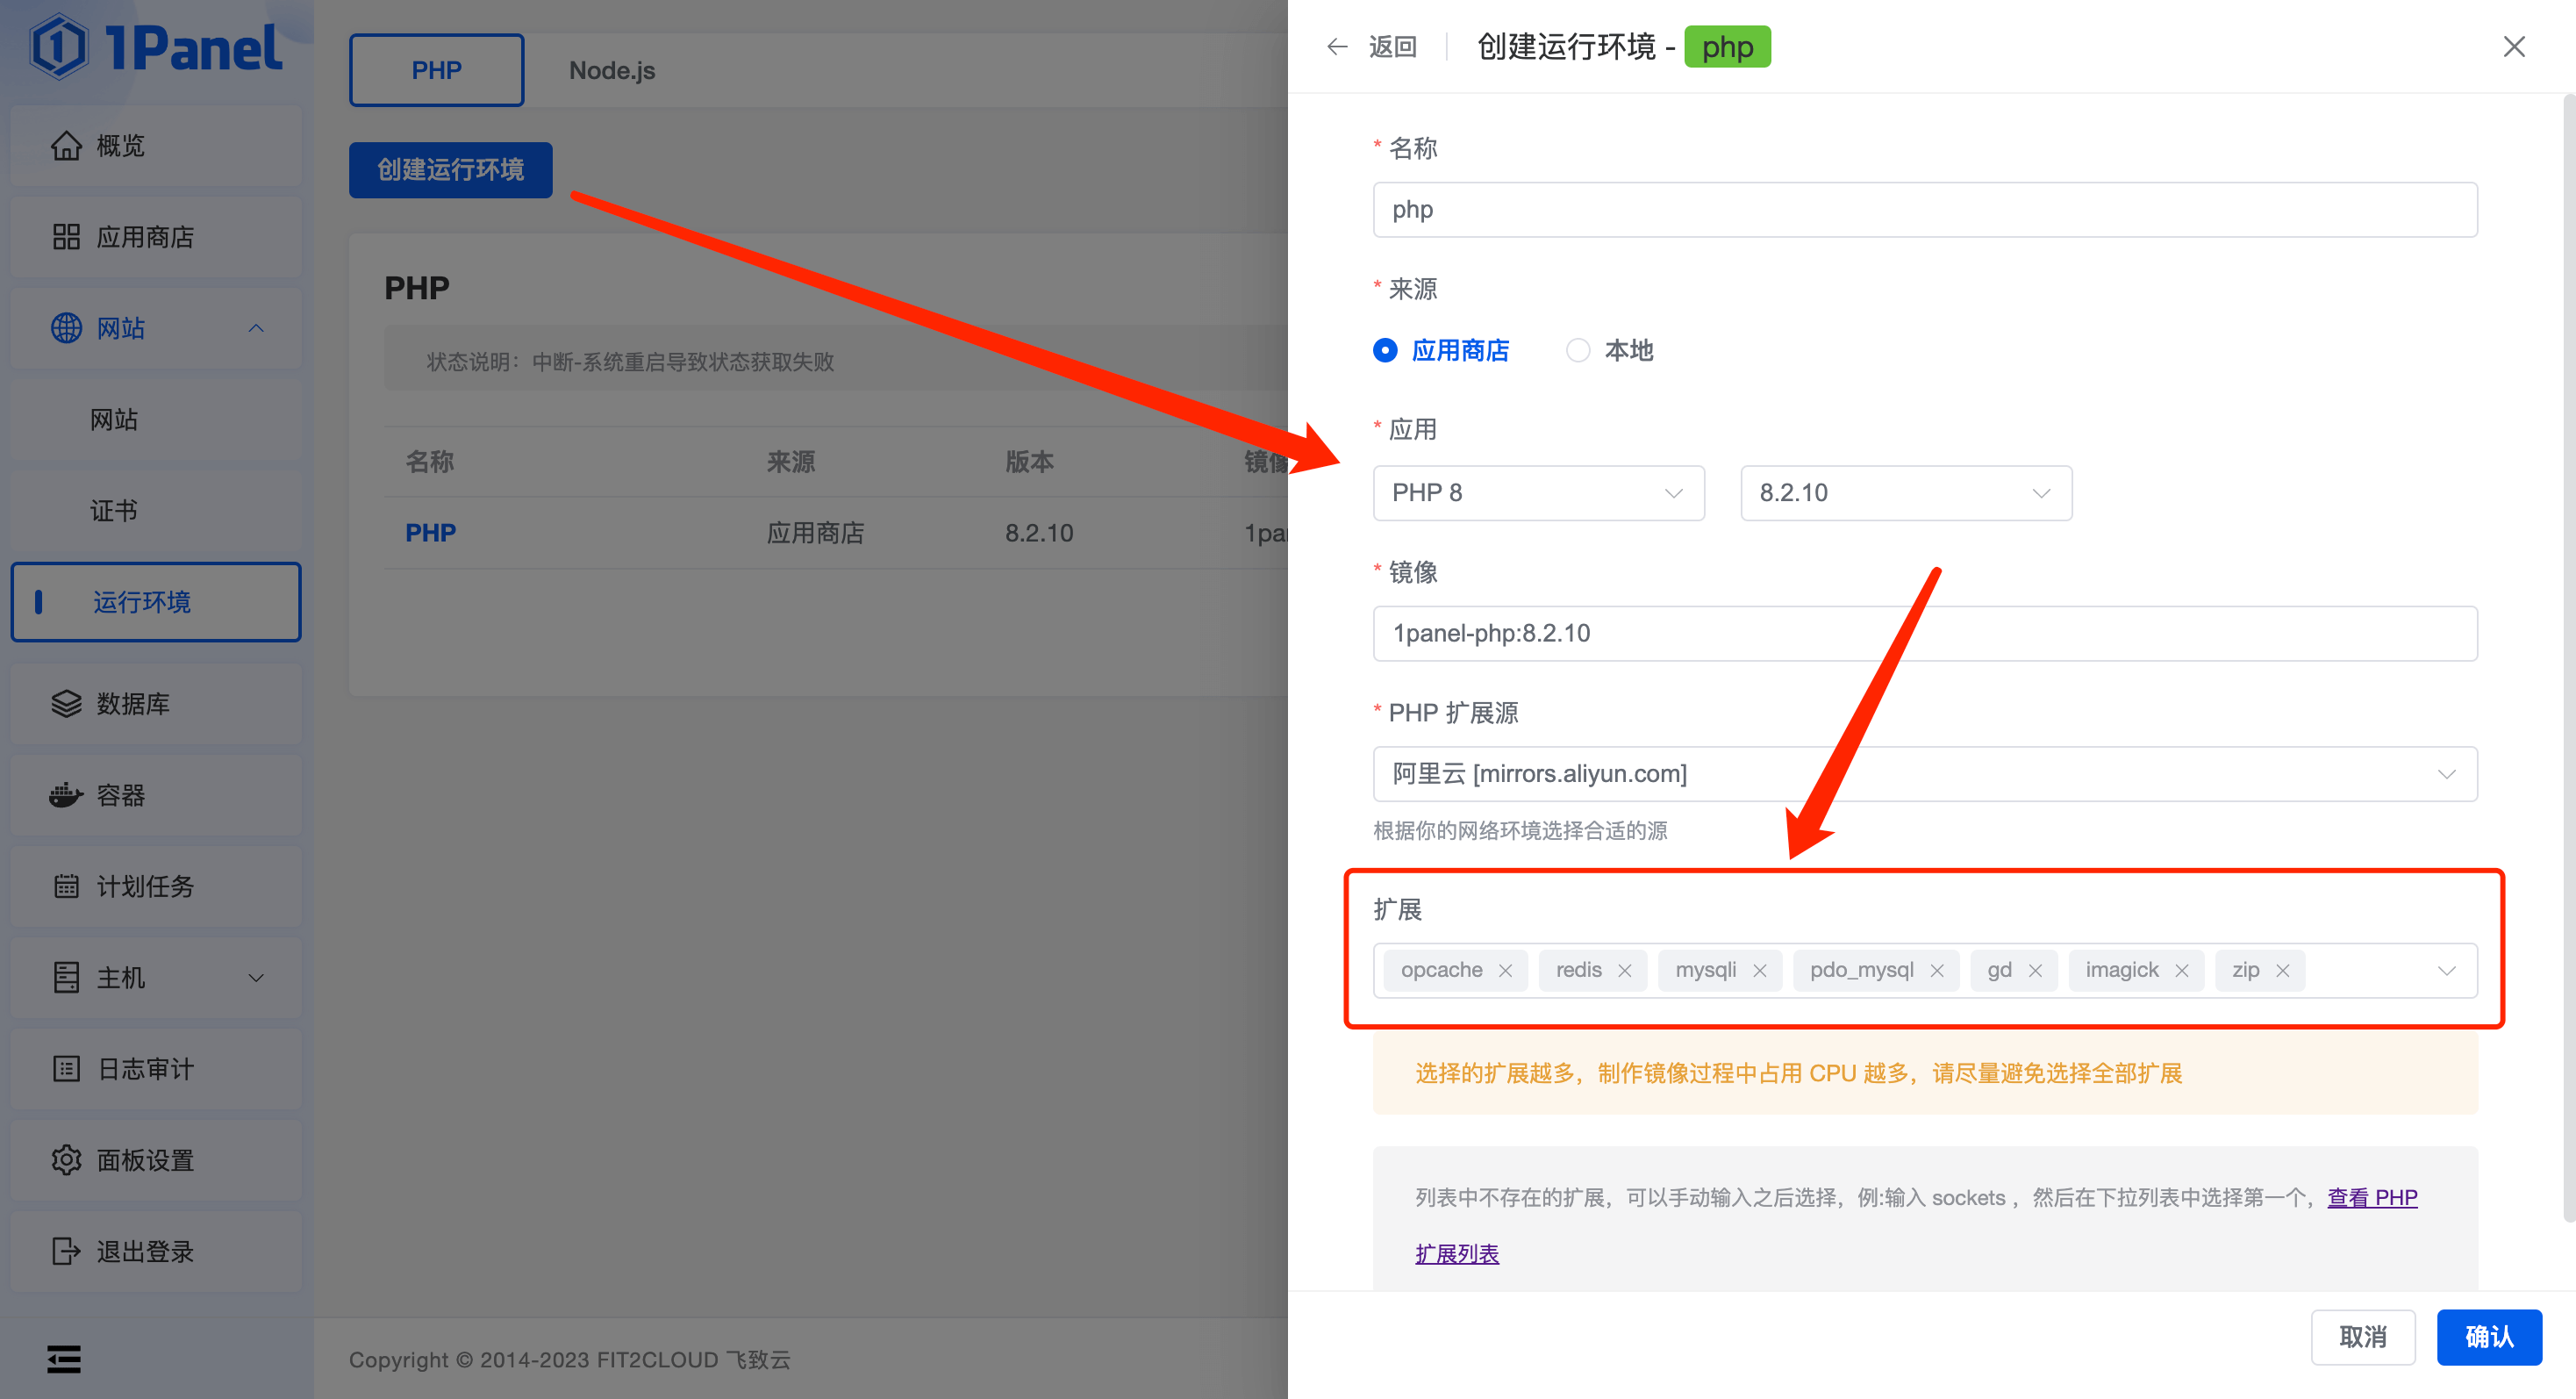
Task: Remove the zip extension tag
Action: point(2283,971)
